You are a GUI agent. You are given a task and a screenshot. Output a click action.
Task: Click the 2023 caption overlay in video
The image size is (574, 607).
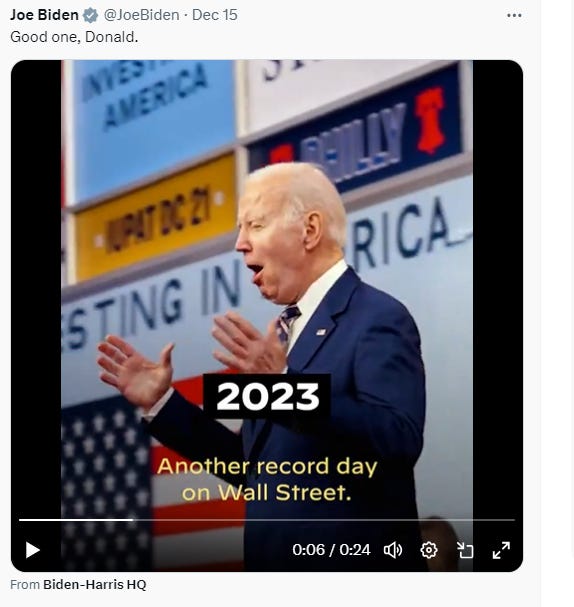point(267,396)
